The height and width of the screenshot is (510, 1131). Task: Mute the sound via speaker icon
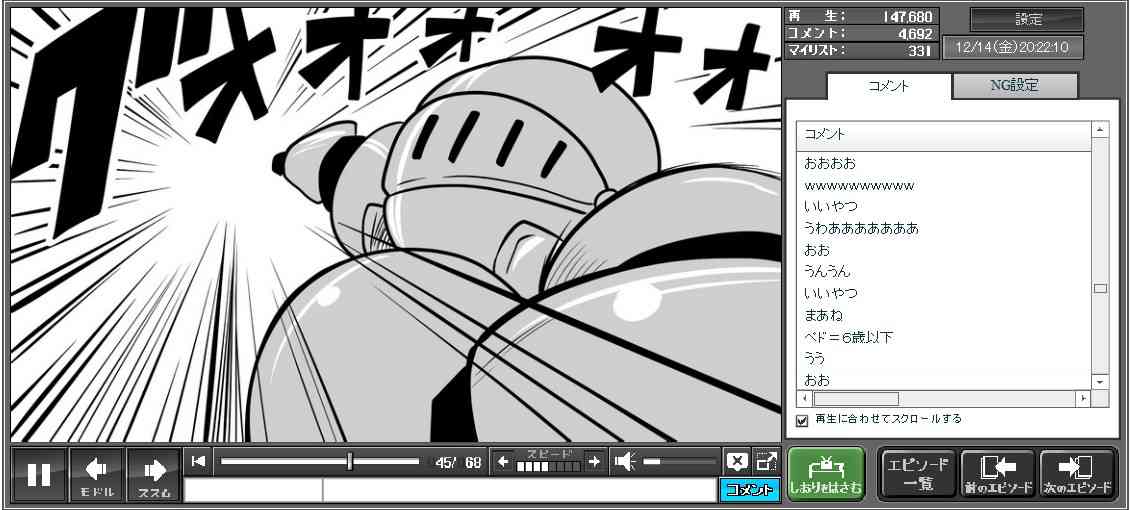[x=625, y=462]
